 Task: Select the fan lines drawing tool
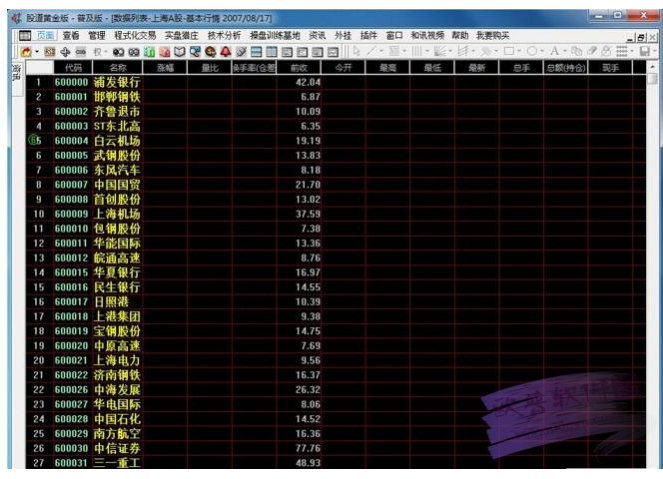click(440, 52)
